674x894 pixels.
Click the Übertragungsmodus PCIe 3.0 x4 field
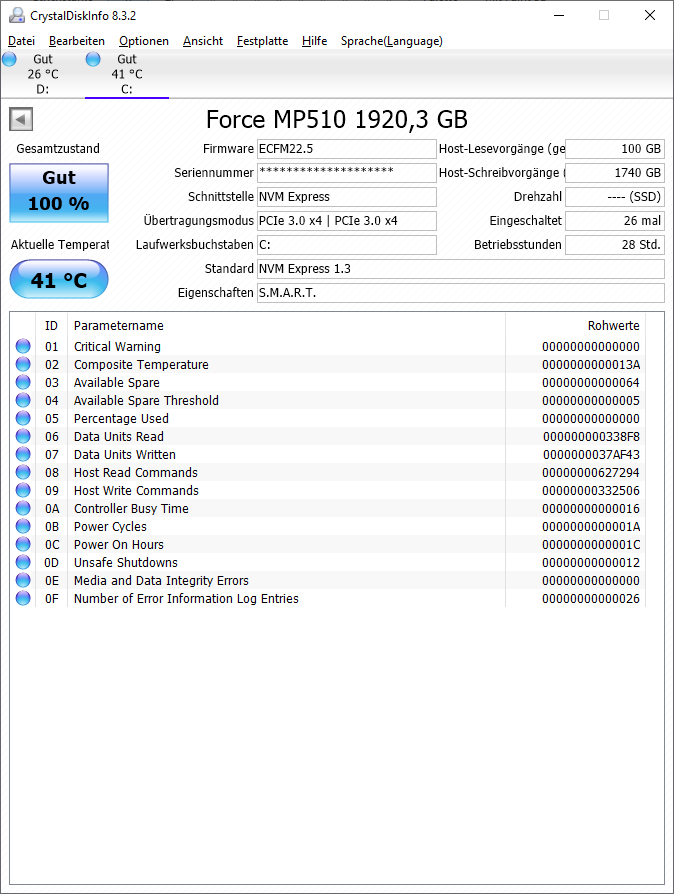coord(347,221)
